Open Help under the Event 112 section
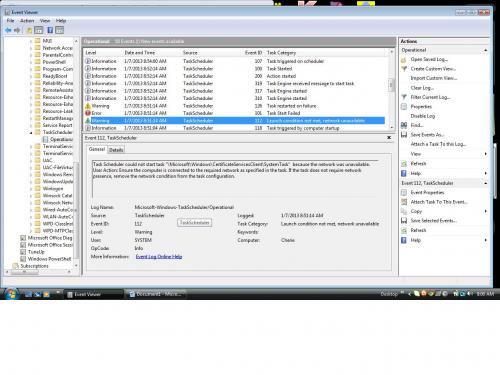 pos(416,240)
